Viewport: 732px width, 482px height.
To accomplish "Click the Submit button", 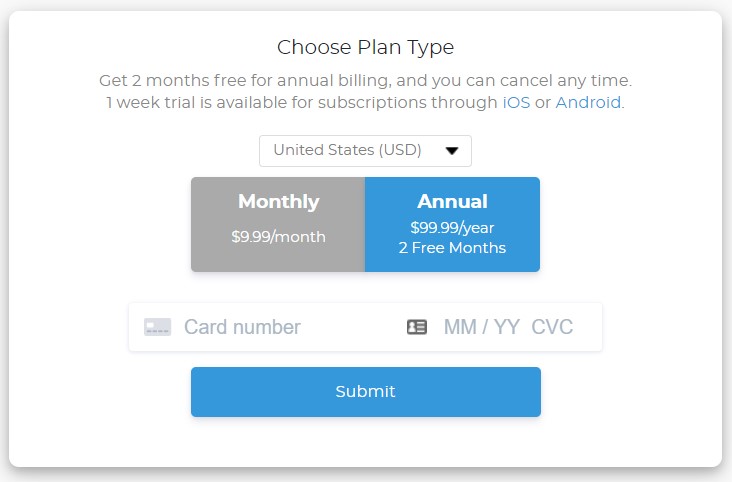I will pos(366,392).
